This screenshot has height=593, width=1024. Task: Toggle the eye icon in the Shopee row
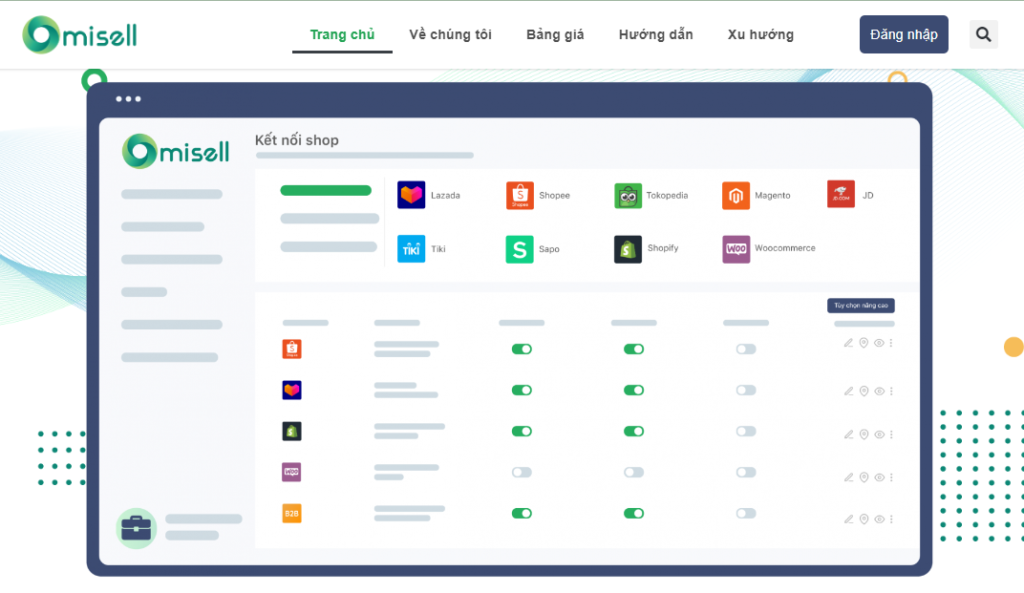tap(879, 343)
